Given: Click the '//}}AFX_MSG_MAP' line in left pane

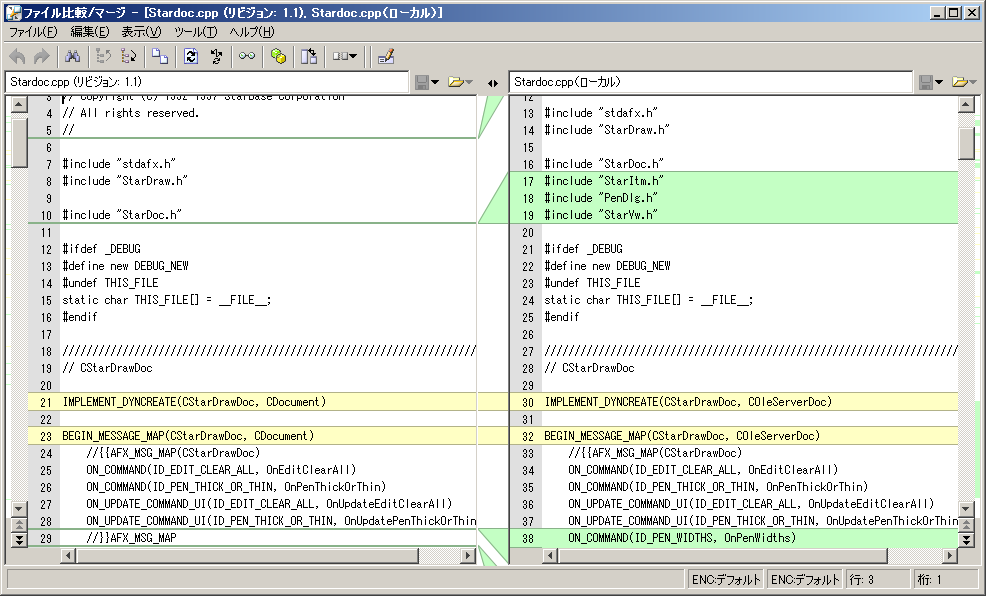Looking at the screenshot, I should click(x=131, y=538).
